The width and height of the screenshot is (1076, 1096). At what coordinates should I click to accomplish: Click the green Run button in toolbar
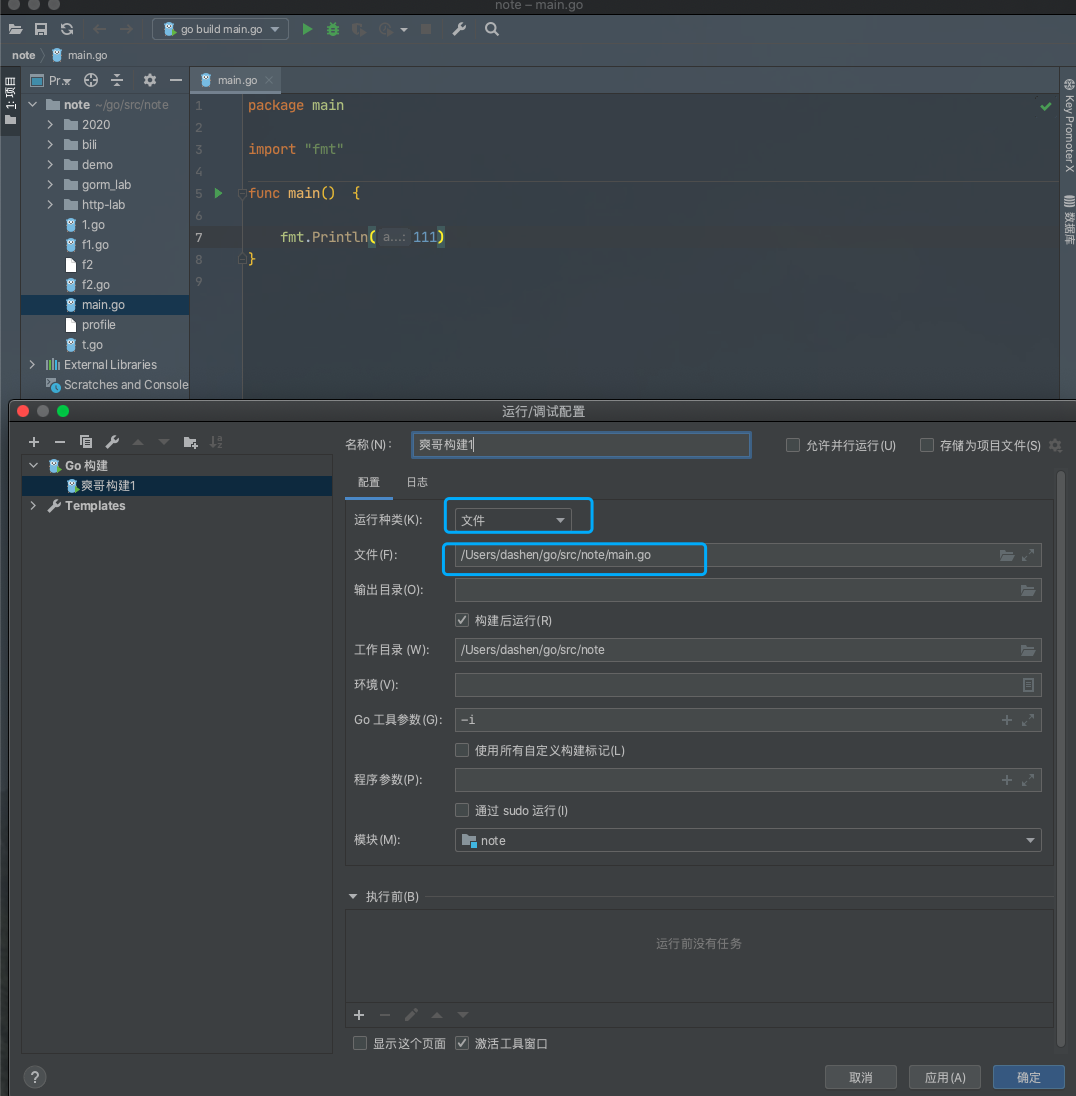pyautogui.click(x=308, y=30)
